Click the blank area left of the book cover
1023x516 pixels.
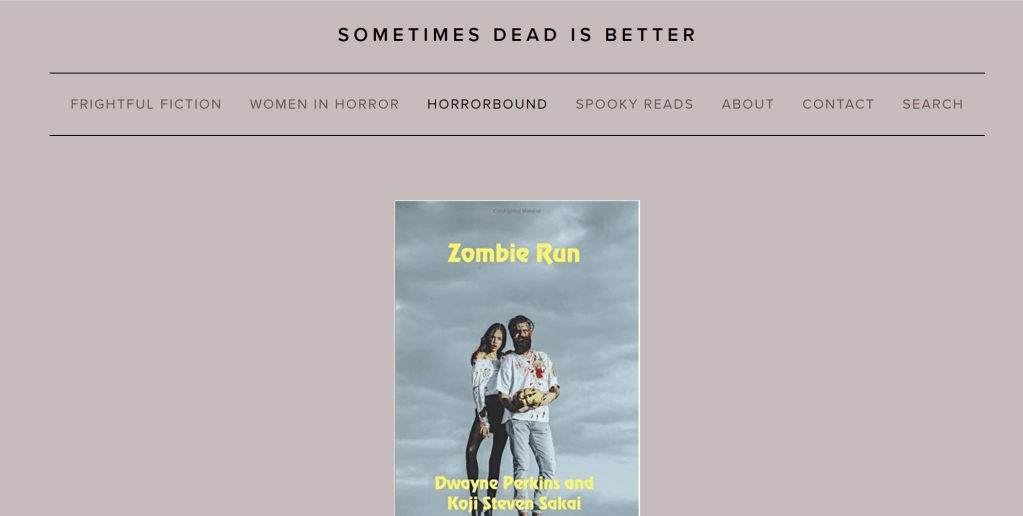[x=200, y=350]
